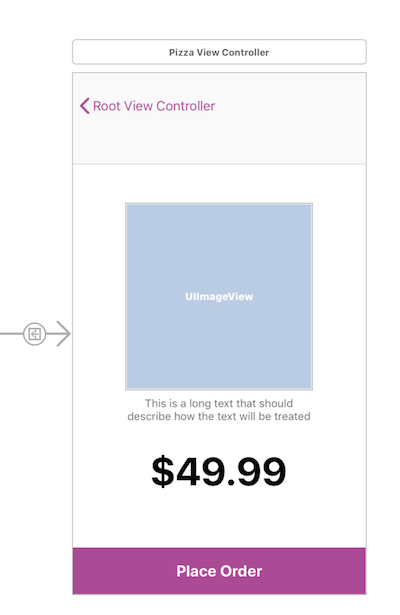
Task: Select the $49.99 price label
Action: click(219, 471)
